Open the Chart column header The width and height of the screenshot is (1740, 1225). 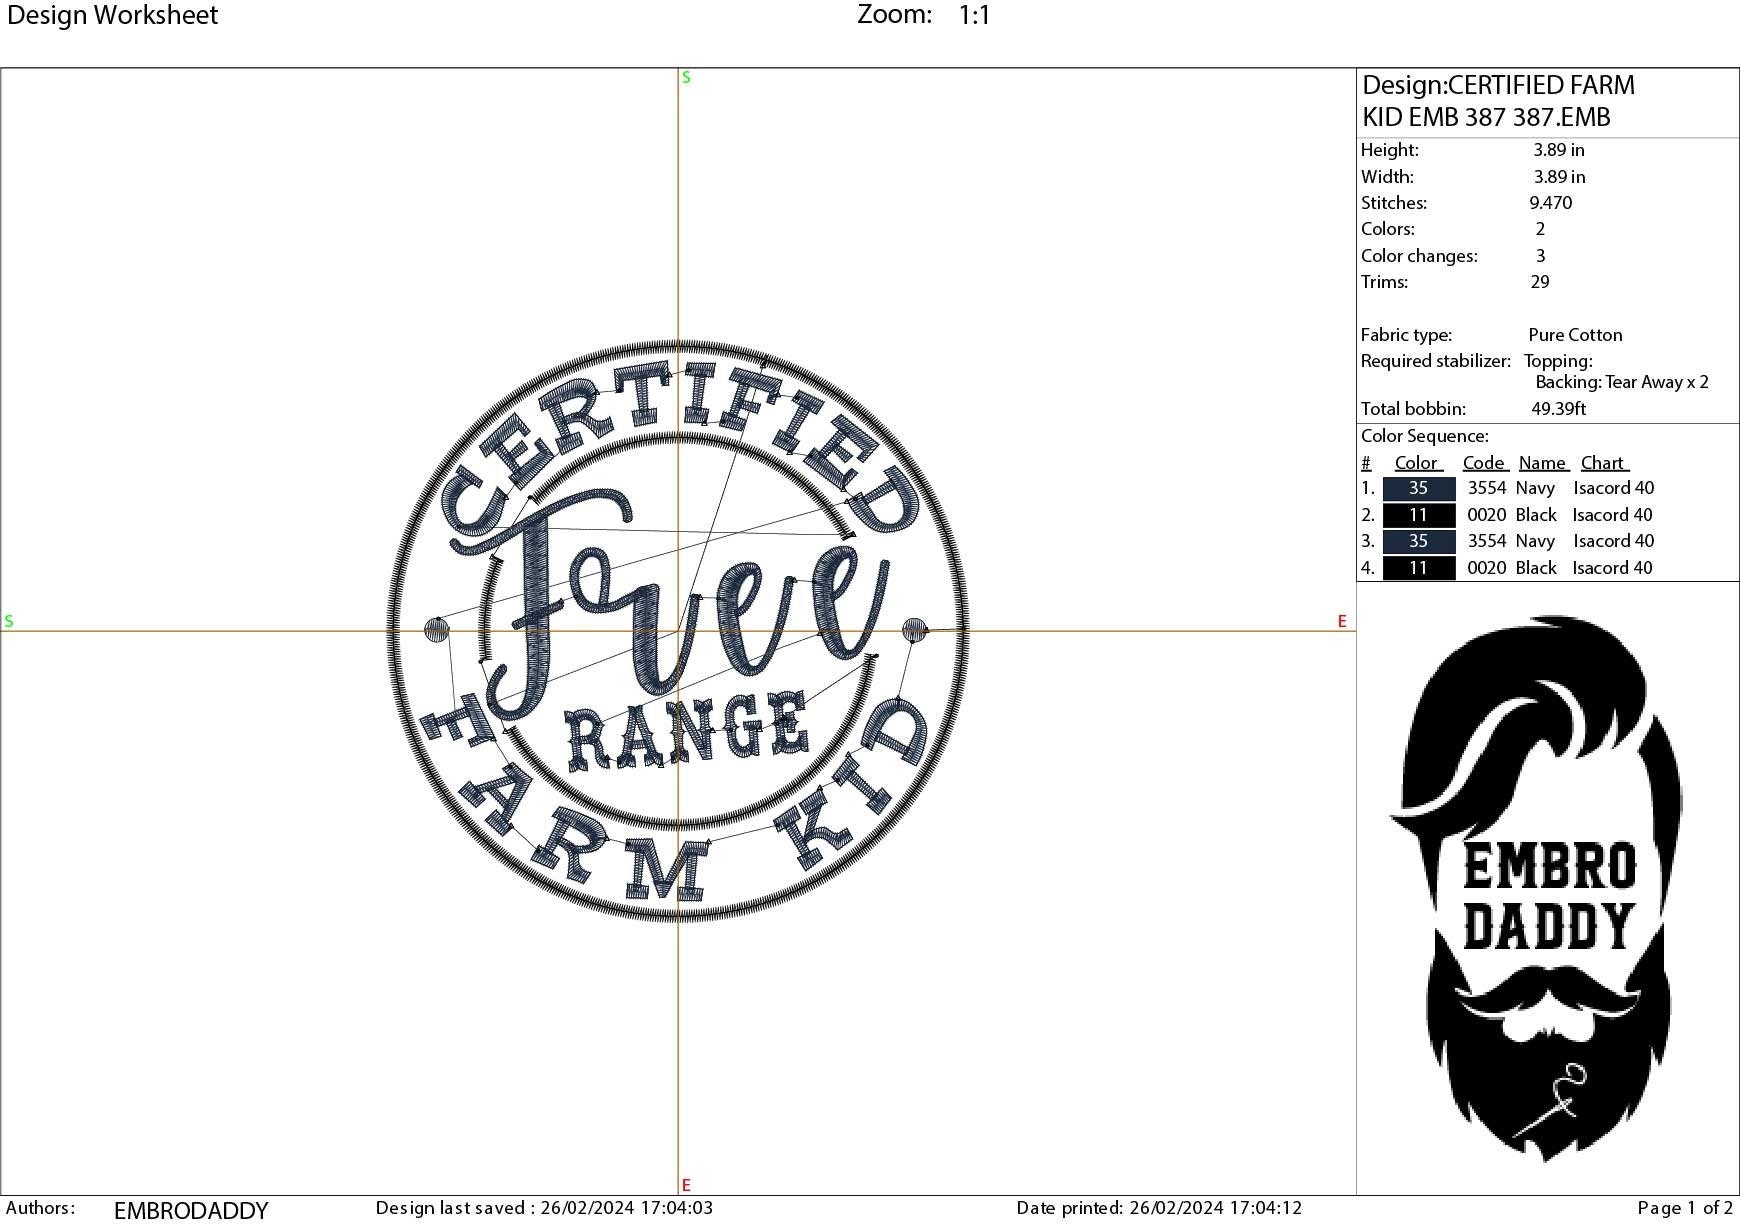[x=1604, y=462]
